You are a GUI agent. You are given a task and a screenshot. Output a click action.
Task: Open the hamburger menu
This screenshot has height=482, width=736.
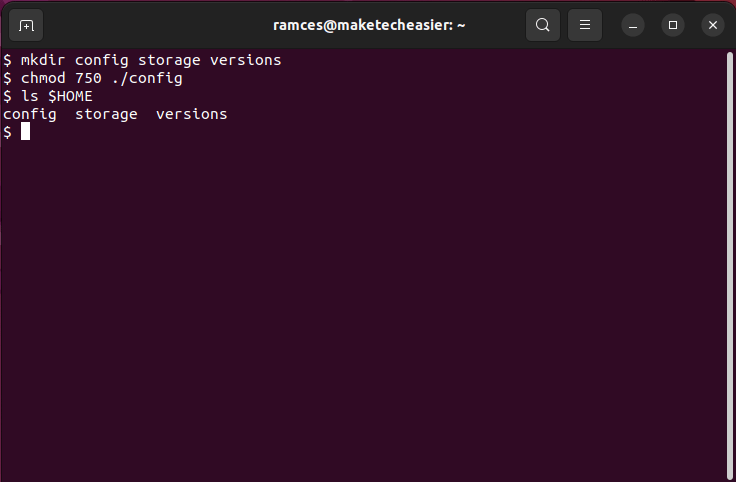coord(585,25)
